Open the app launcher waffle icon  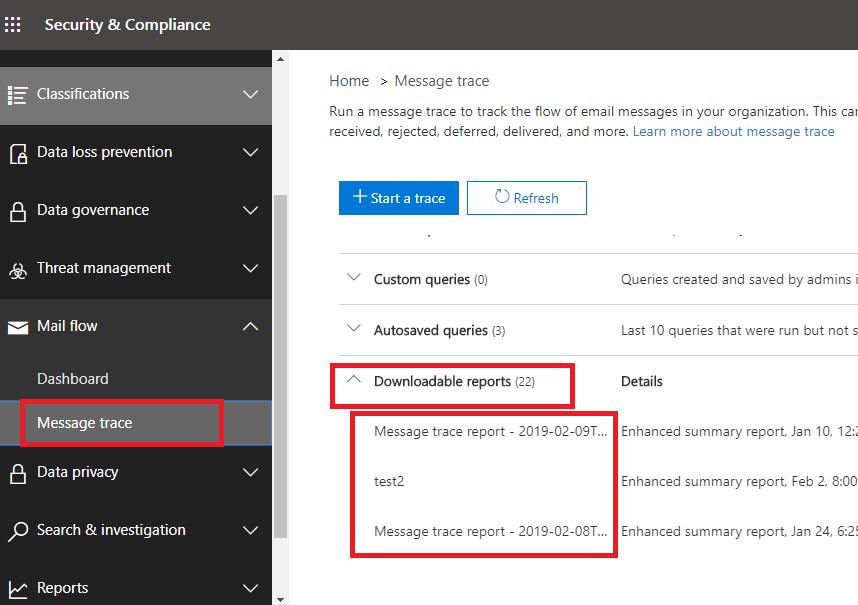[13, 25]
